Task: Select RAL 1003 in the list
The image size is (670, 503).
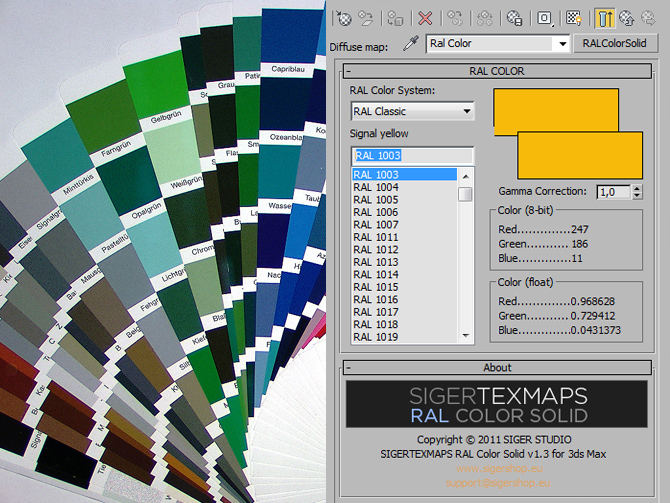Action: [x=404, y=174]
